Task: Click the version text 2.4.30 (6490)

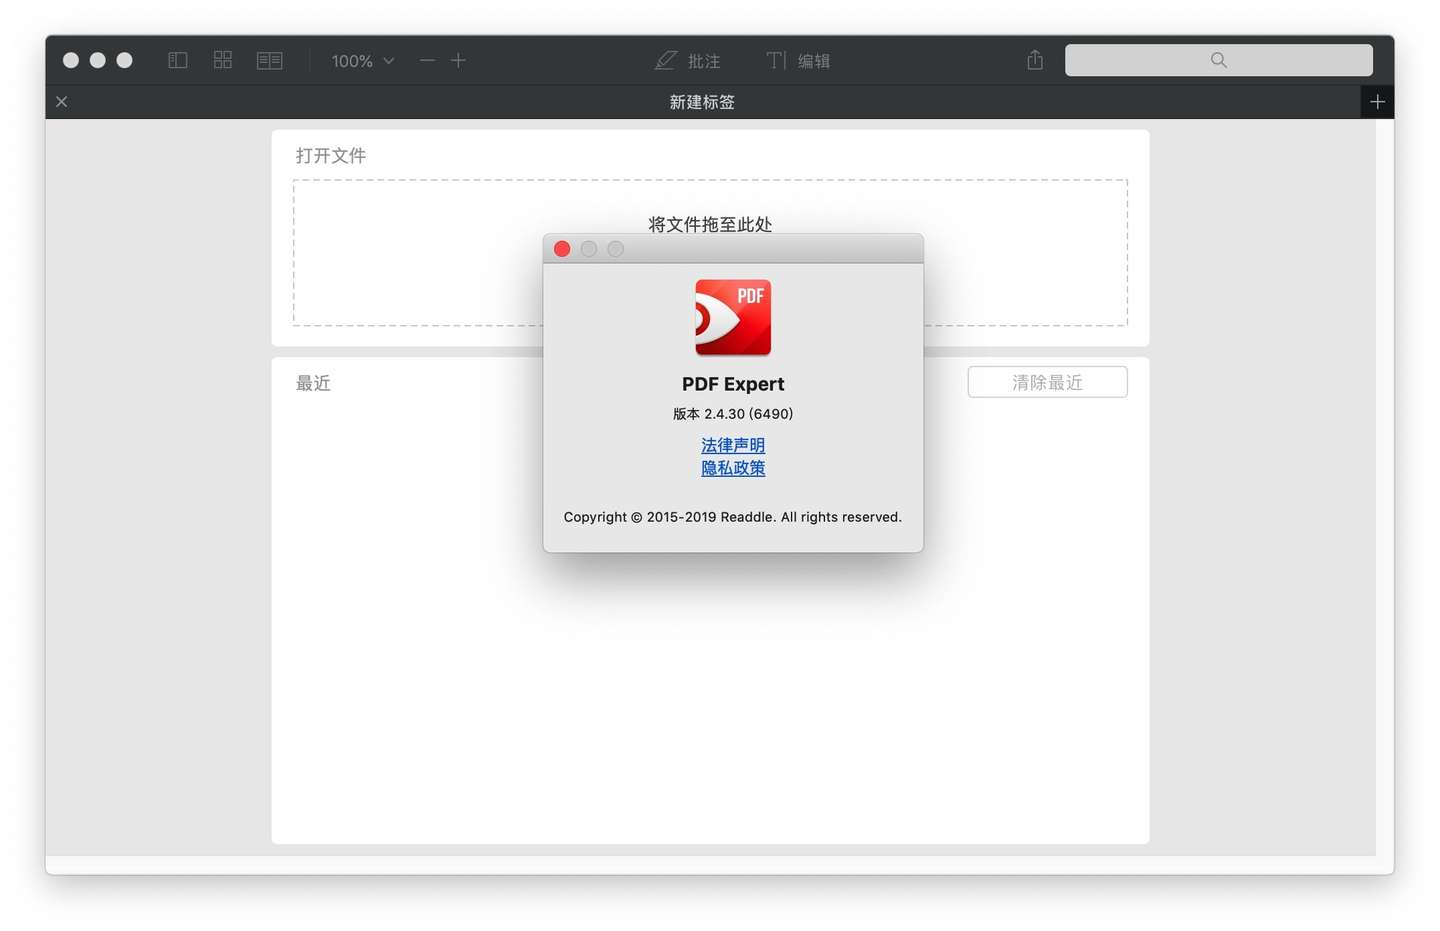Action: (733, 414)
